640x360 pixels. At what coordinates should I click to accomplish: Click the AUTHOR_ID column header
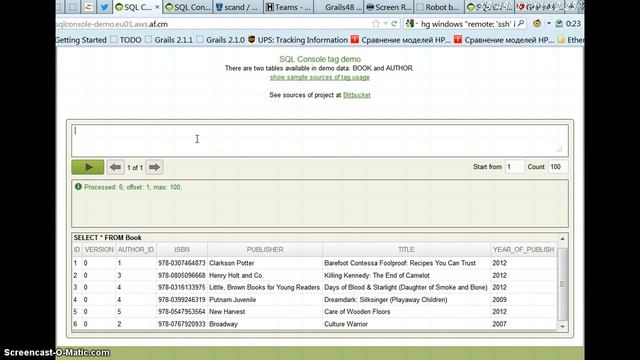(x=136, y=249)
